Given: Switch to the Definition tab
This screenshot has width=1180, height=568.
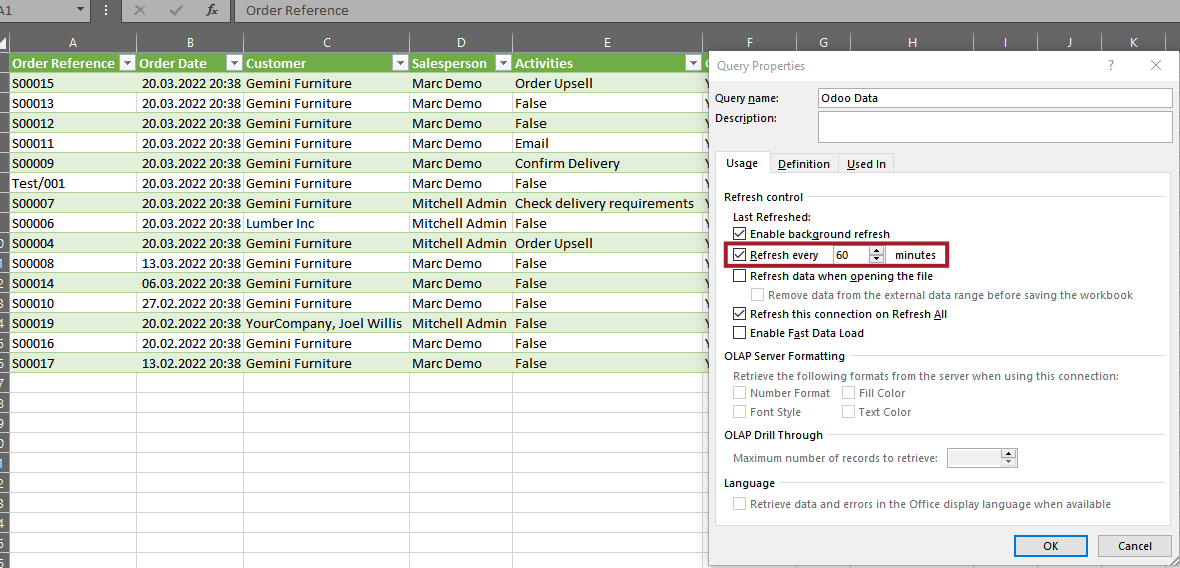Looking at the screenshot, I should point(803,164).
